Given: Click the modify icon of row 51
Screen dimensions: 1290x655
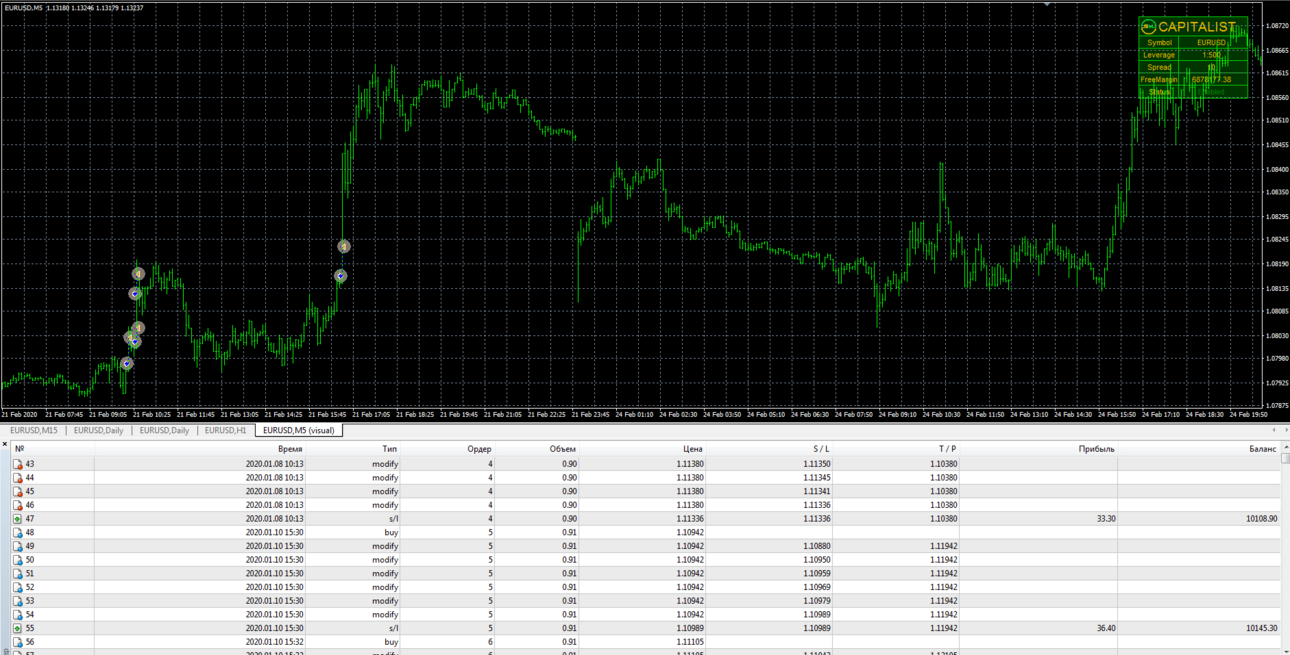Looking at the screenshot, I should coord(18,574).
